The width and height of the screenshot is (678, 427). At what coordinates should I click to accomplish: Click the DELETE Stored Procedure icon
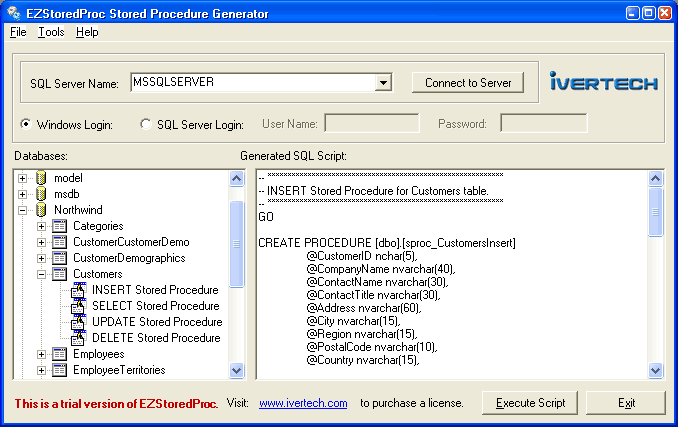coord(79,338)
